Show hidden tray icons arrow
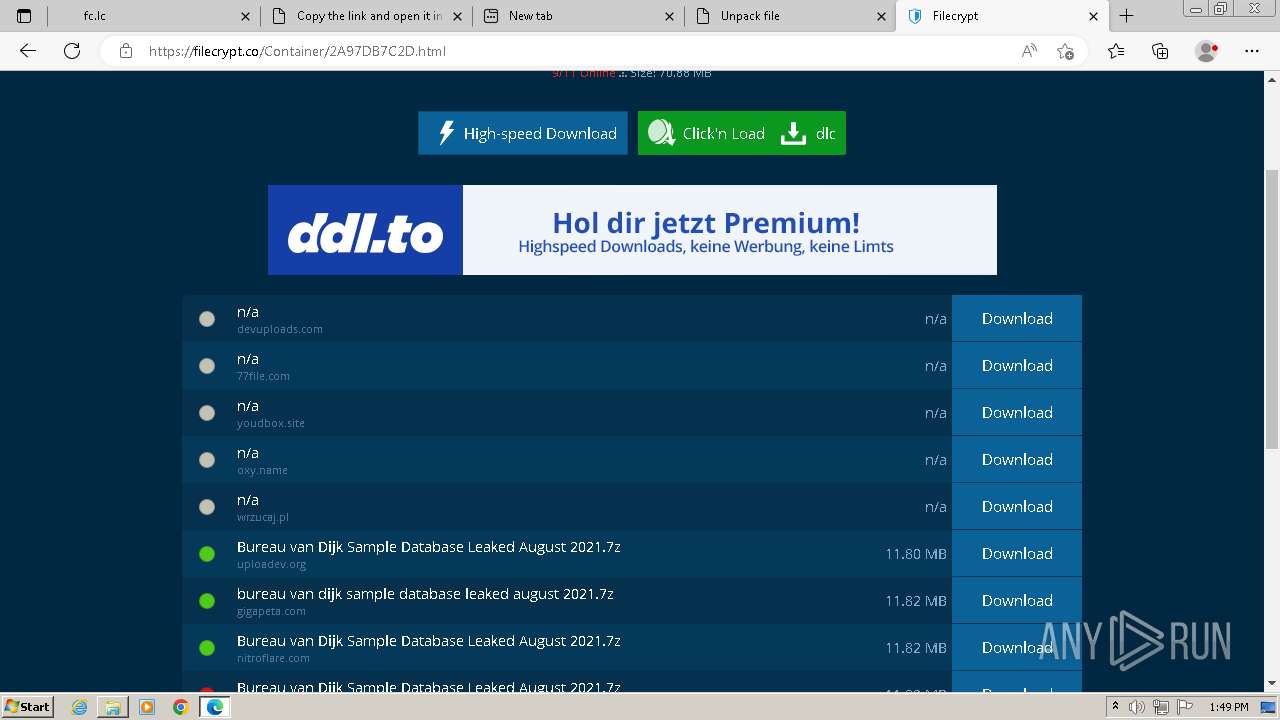The width and height of the screenshot is (1280, 720). click(1116, 707)
